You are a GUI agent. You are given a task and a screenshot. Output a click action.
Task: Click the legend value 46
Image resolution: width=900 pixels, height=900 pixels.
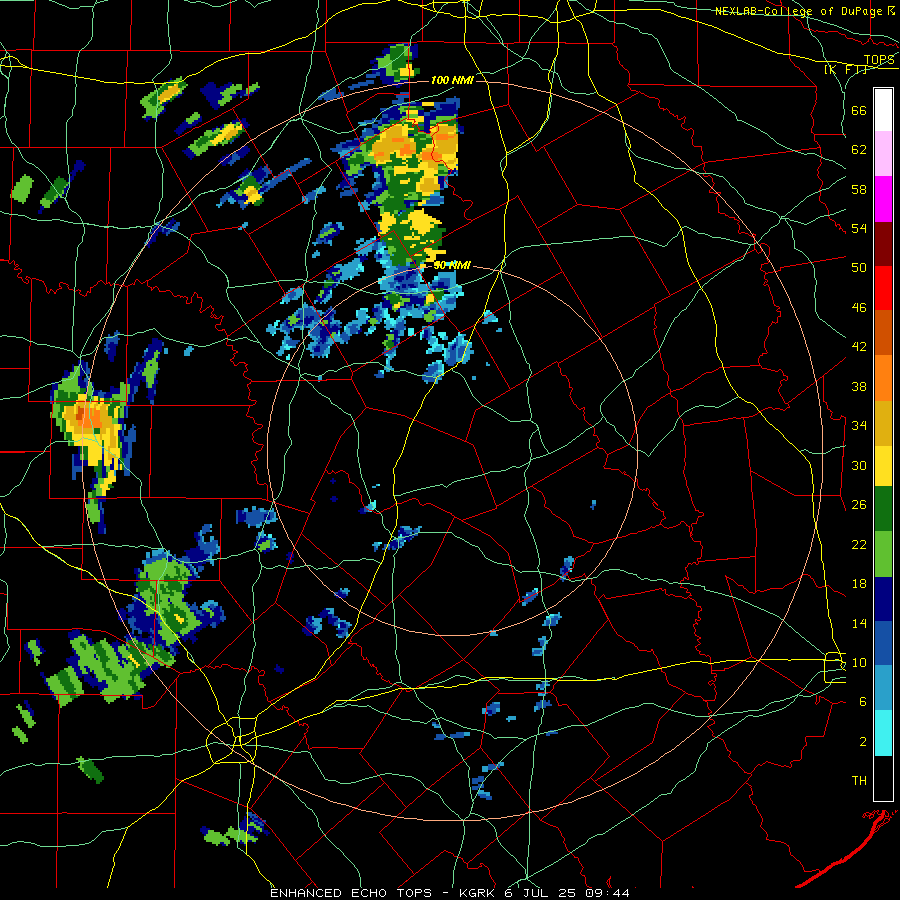click(x=859, y=308)
